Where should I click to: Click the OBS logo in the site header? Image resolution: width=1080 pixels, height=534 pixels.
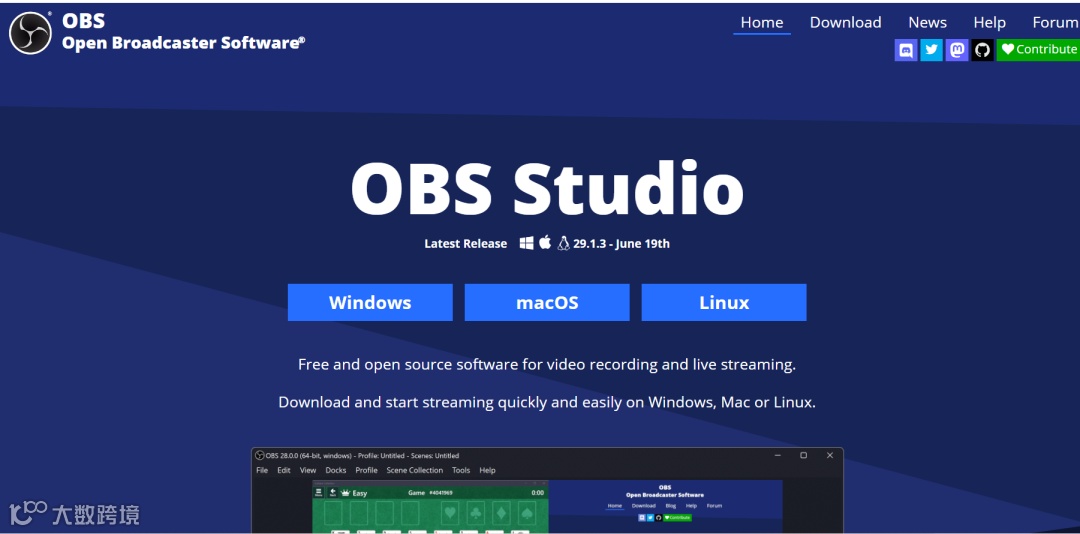(x=30, y=33)
